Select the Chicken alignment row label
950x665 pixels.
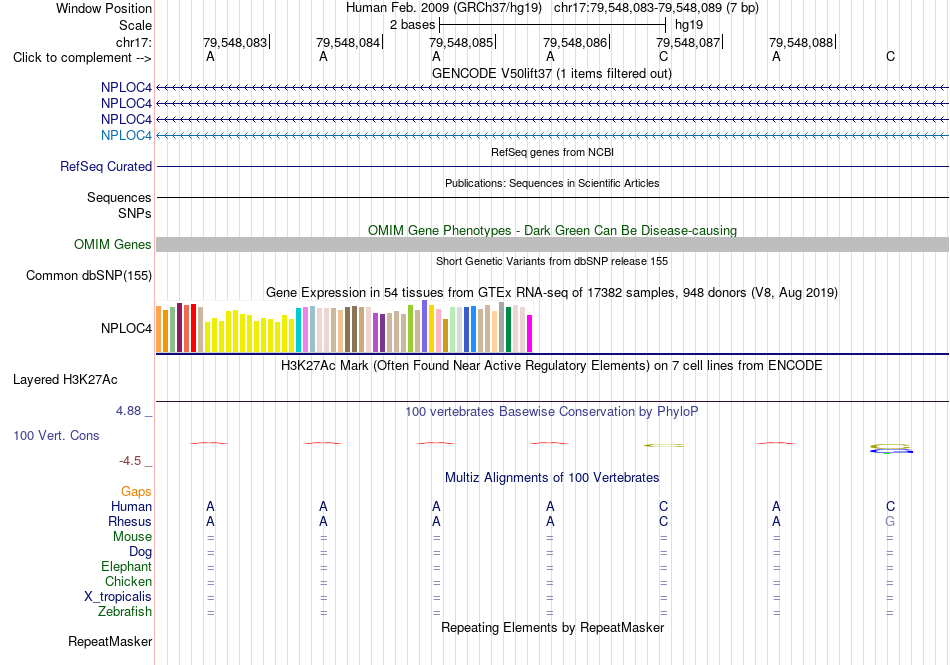(128, 581)
